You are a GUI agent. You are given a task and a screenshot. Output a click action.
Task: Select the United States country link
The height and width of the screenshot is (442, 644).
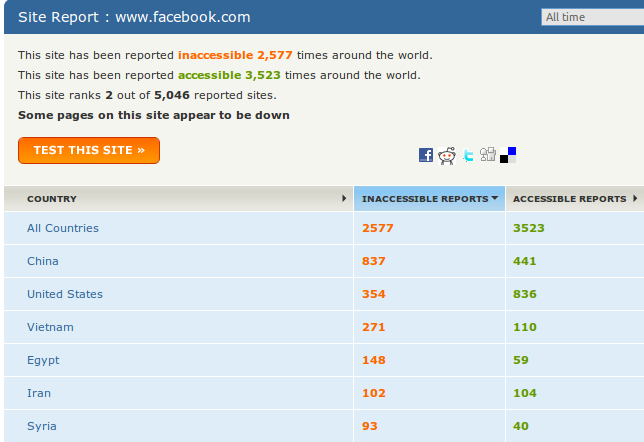65,294
